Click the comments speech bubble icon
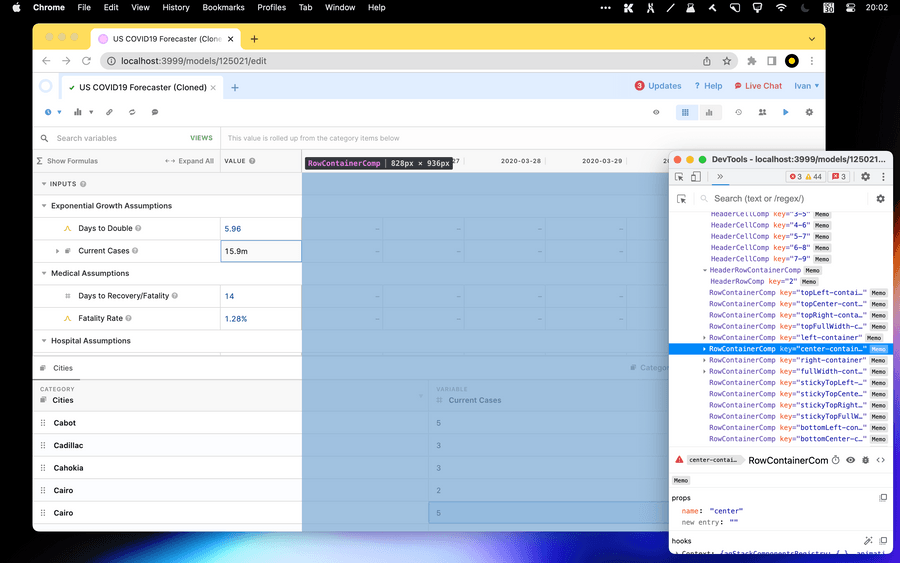 pyautogui.click(x=155, y=113)
